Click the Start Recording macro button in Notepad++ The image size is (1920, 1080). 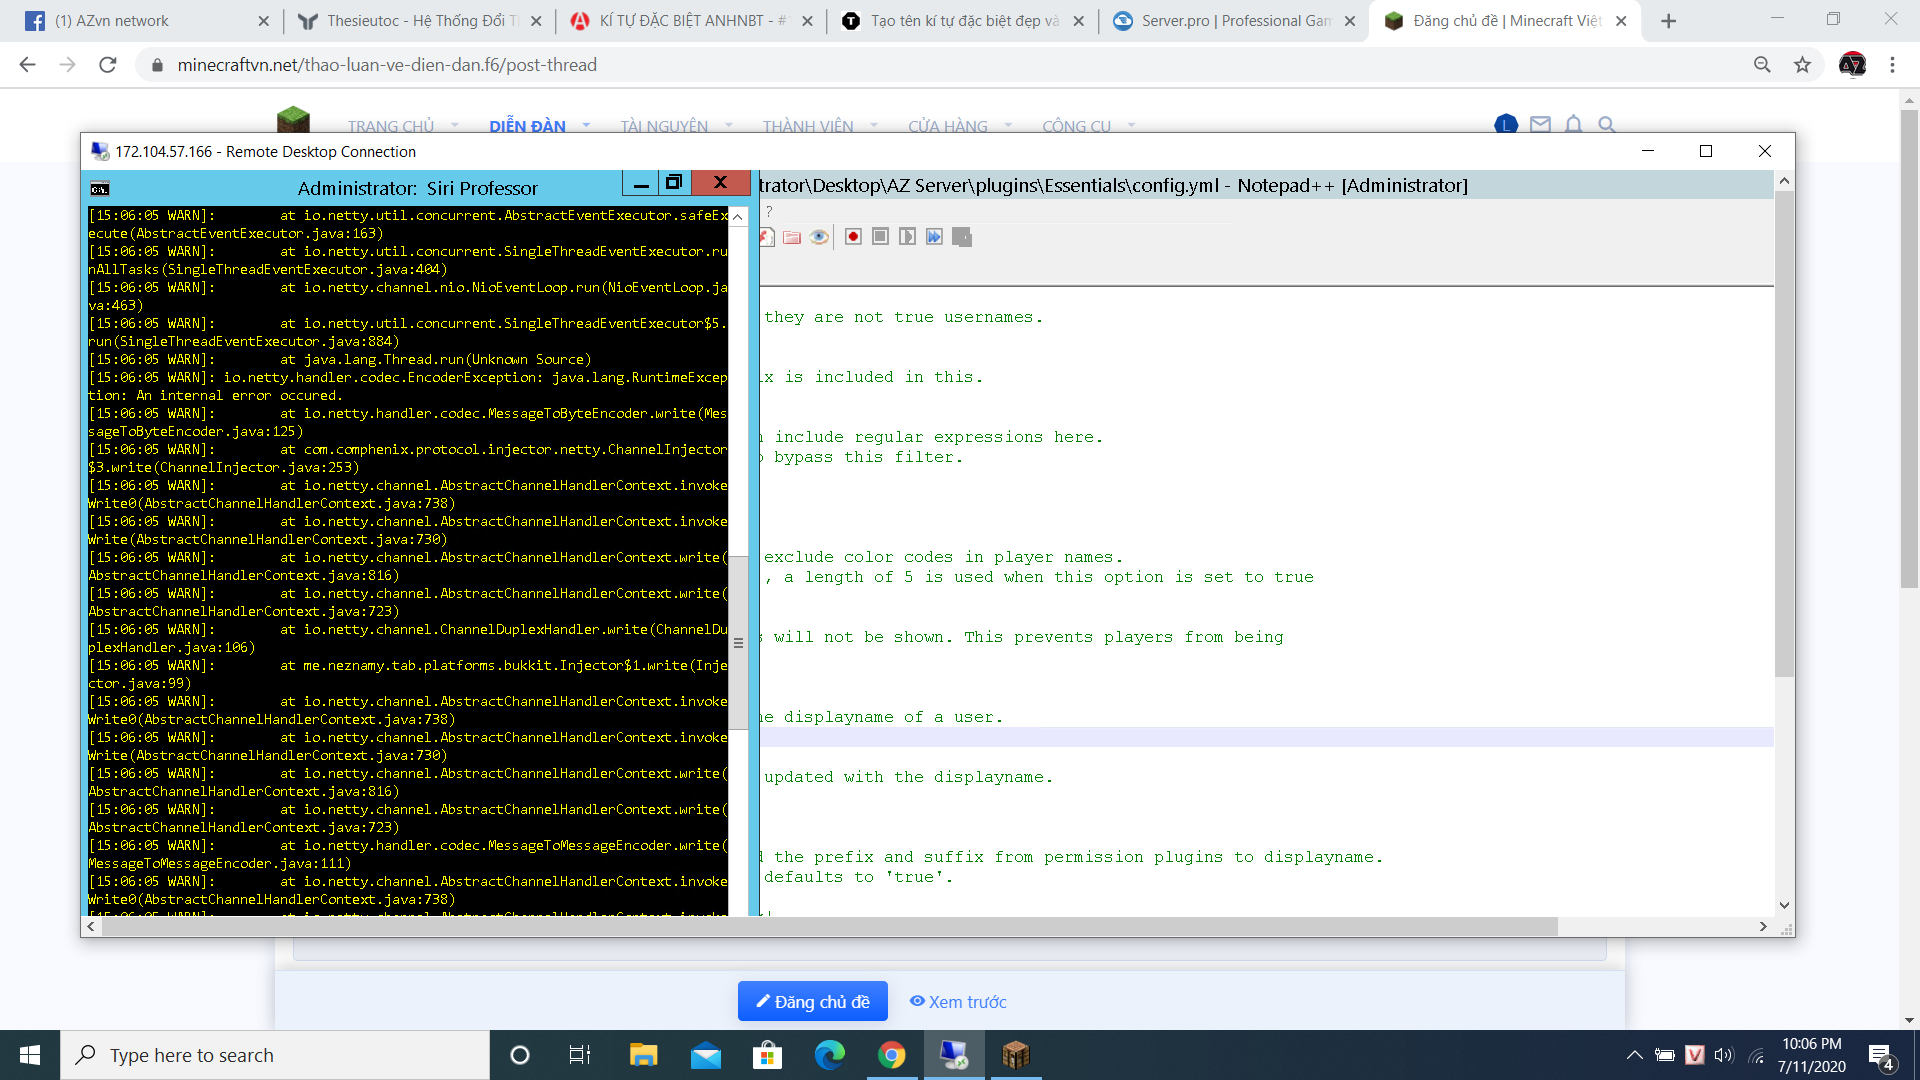853,237
